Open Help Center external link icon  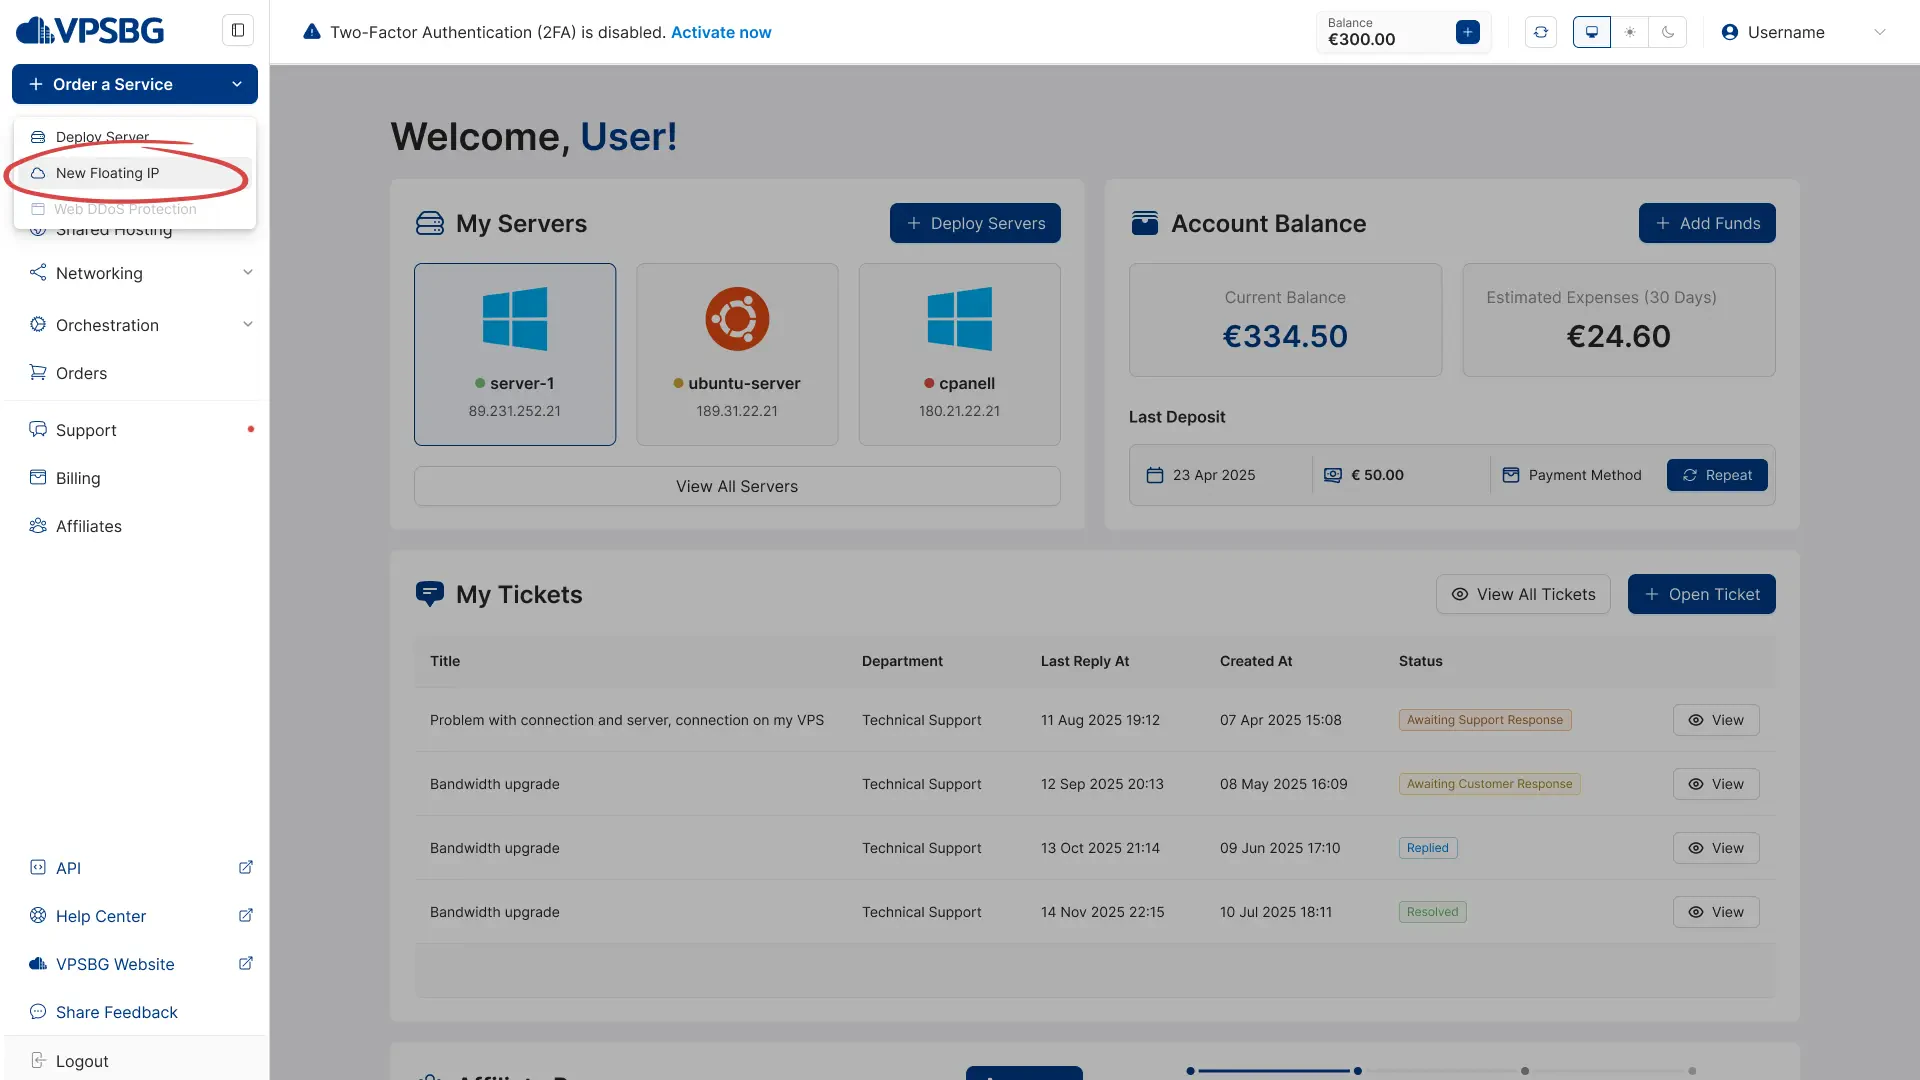246,916
